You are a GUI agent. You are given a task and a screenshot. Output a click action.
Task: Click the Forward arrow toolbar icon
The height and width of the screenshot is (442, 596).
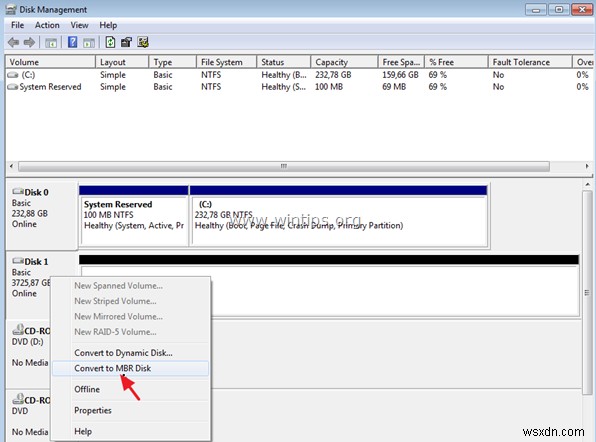pos(29,42)
